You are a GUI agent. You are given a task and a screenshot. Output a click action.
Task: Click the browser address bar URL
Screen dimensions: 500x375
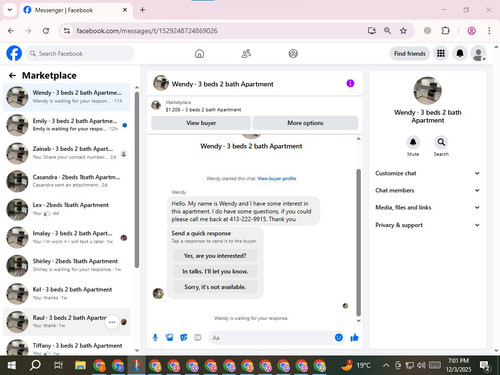147,31
